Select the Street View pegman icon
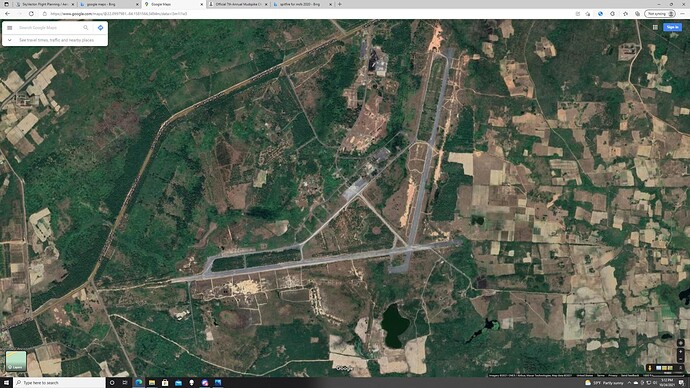 click(x=650, y=368)
